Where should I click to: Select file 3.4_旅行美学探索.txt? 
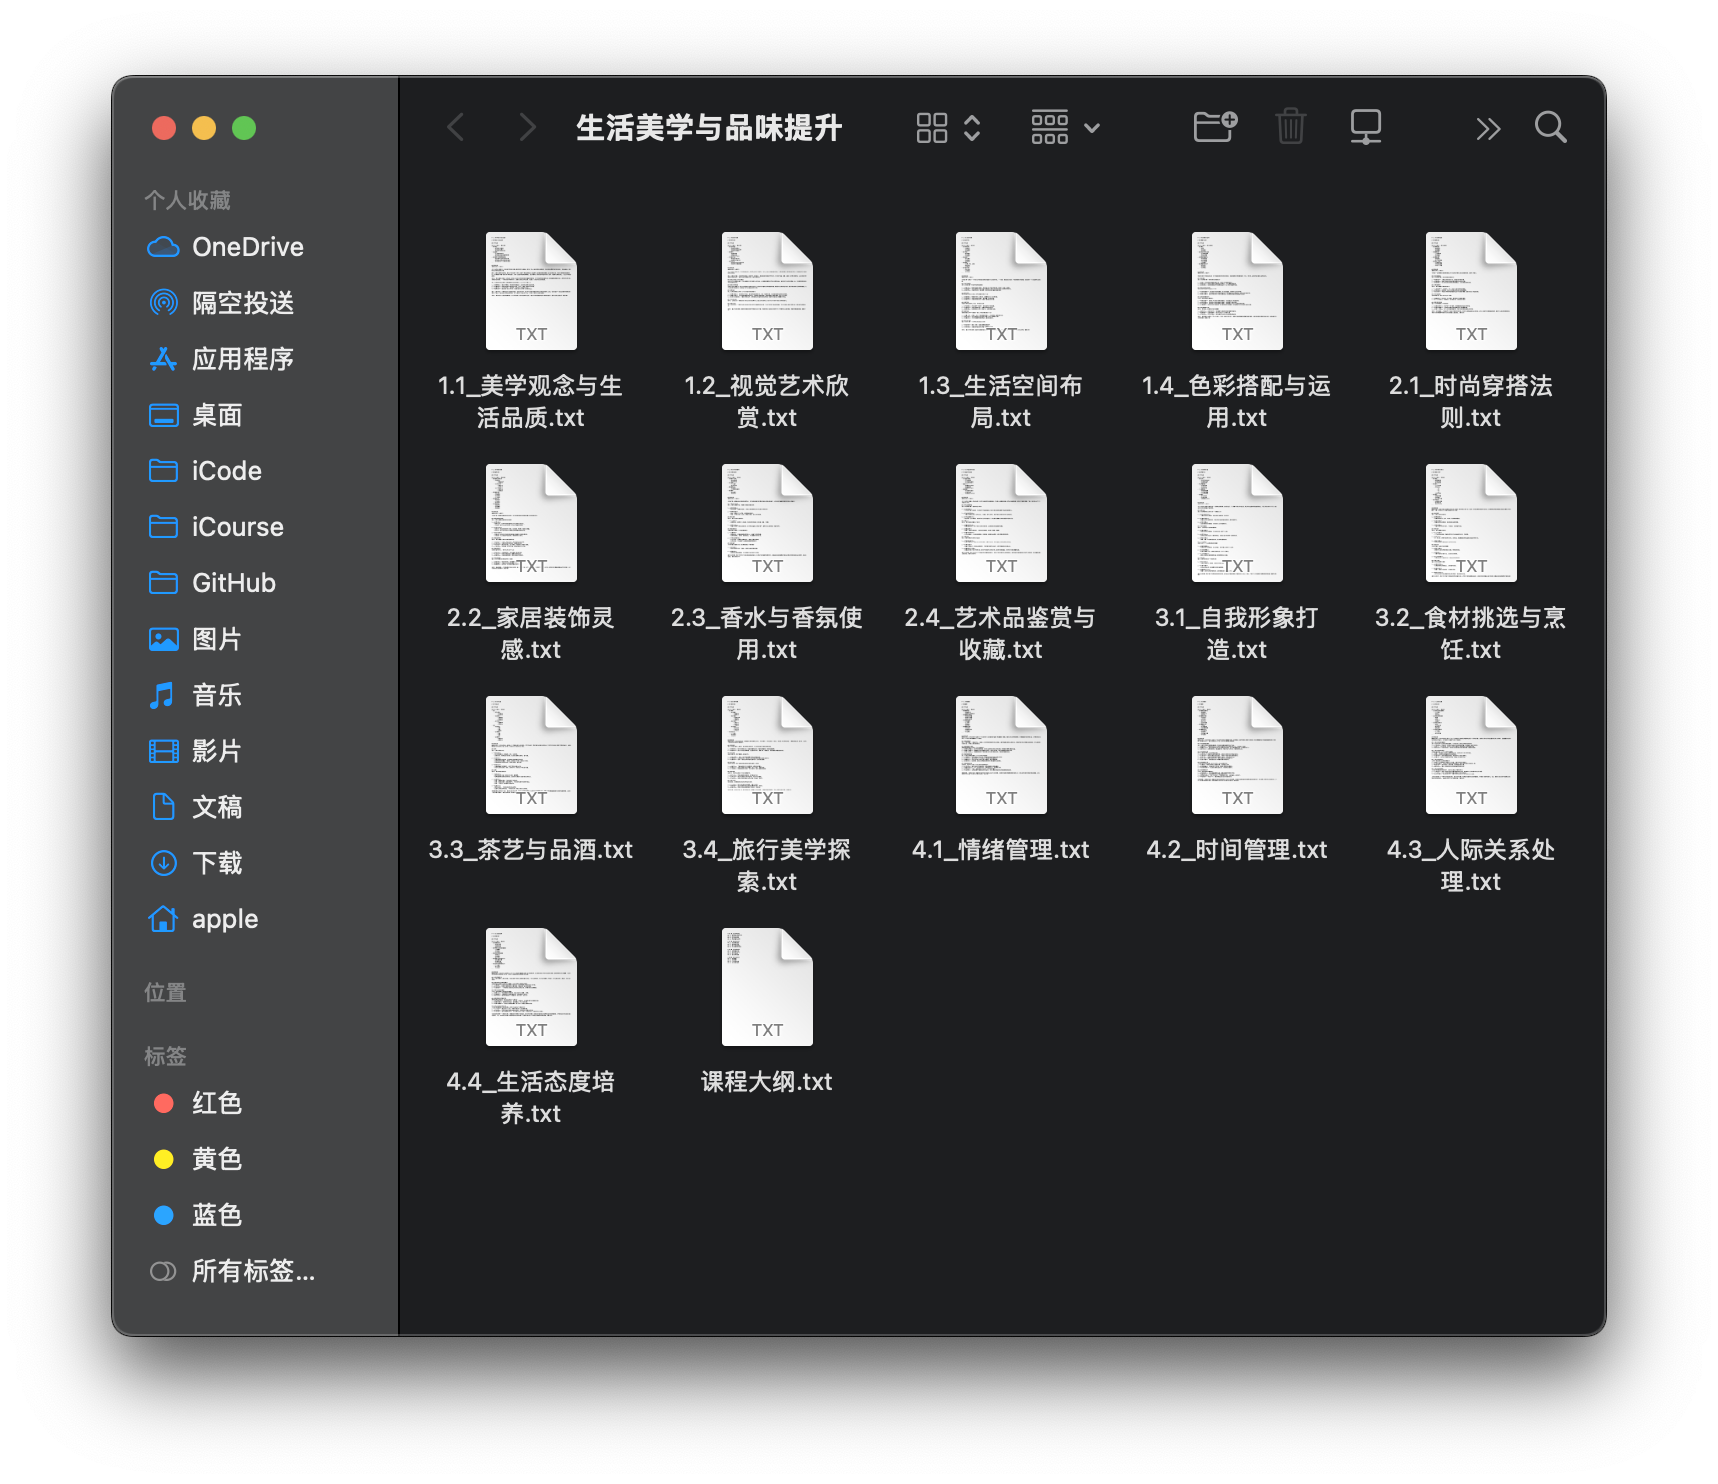[x=767, y=794]
